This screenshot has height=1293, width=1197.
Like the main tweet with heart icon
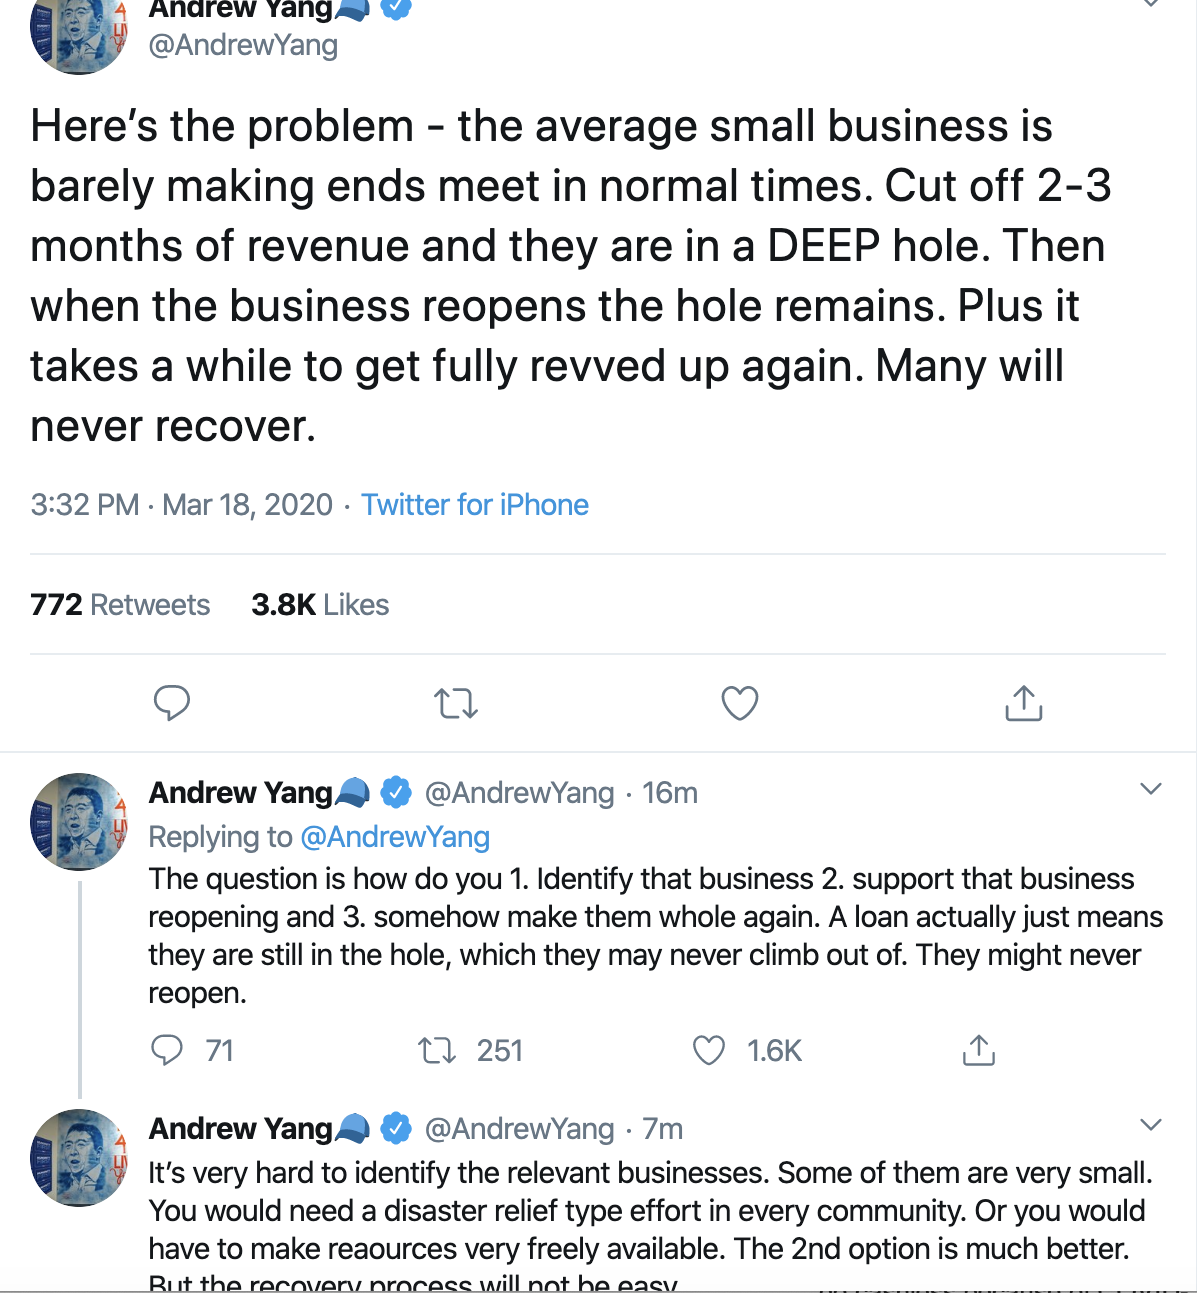(740, 704)
